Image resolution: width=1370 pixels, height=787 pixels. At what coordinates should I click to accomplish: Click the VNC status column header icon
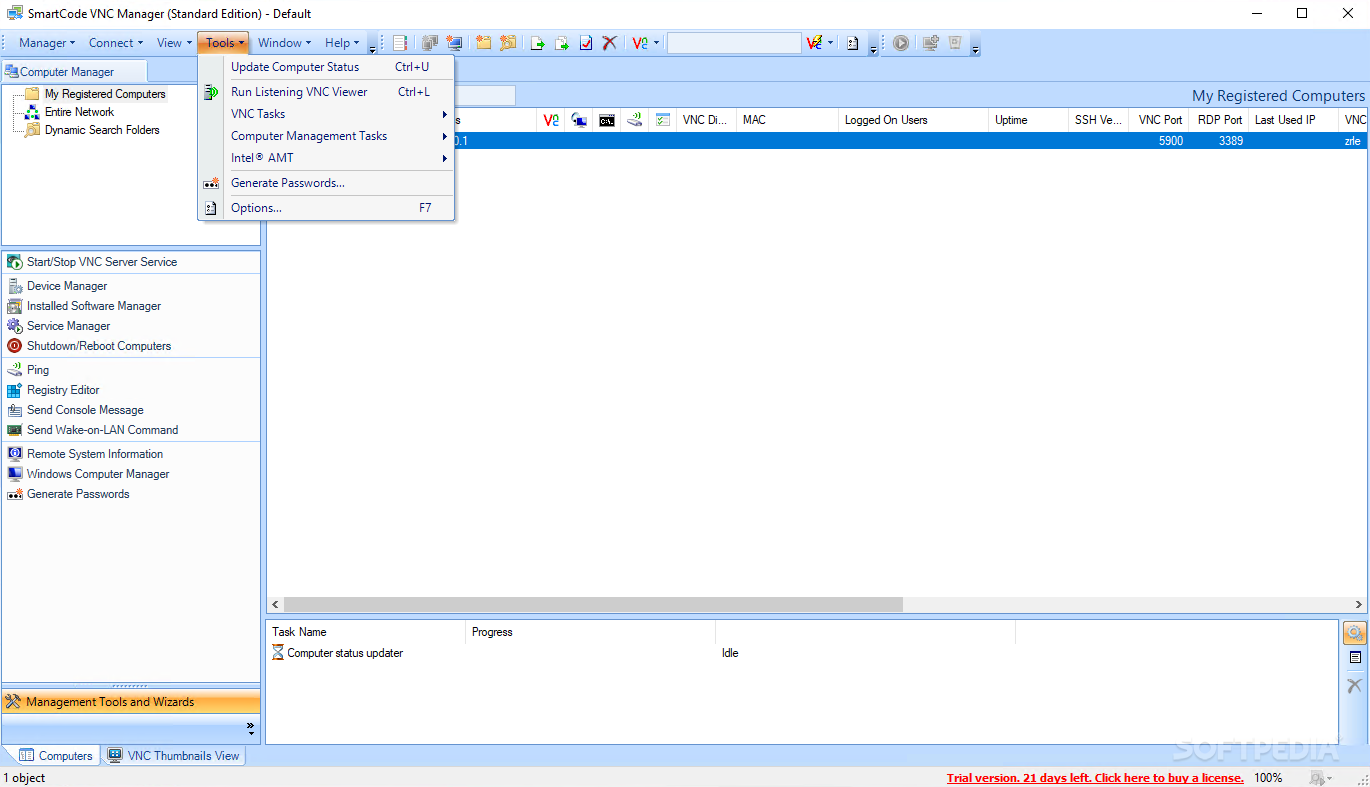point(551,120)
